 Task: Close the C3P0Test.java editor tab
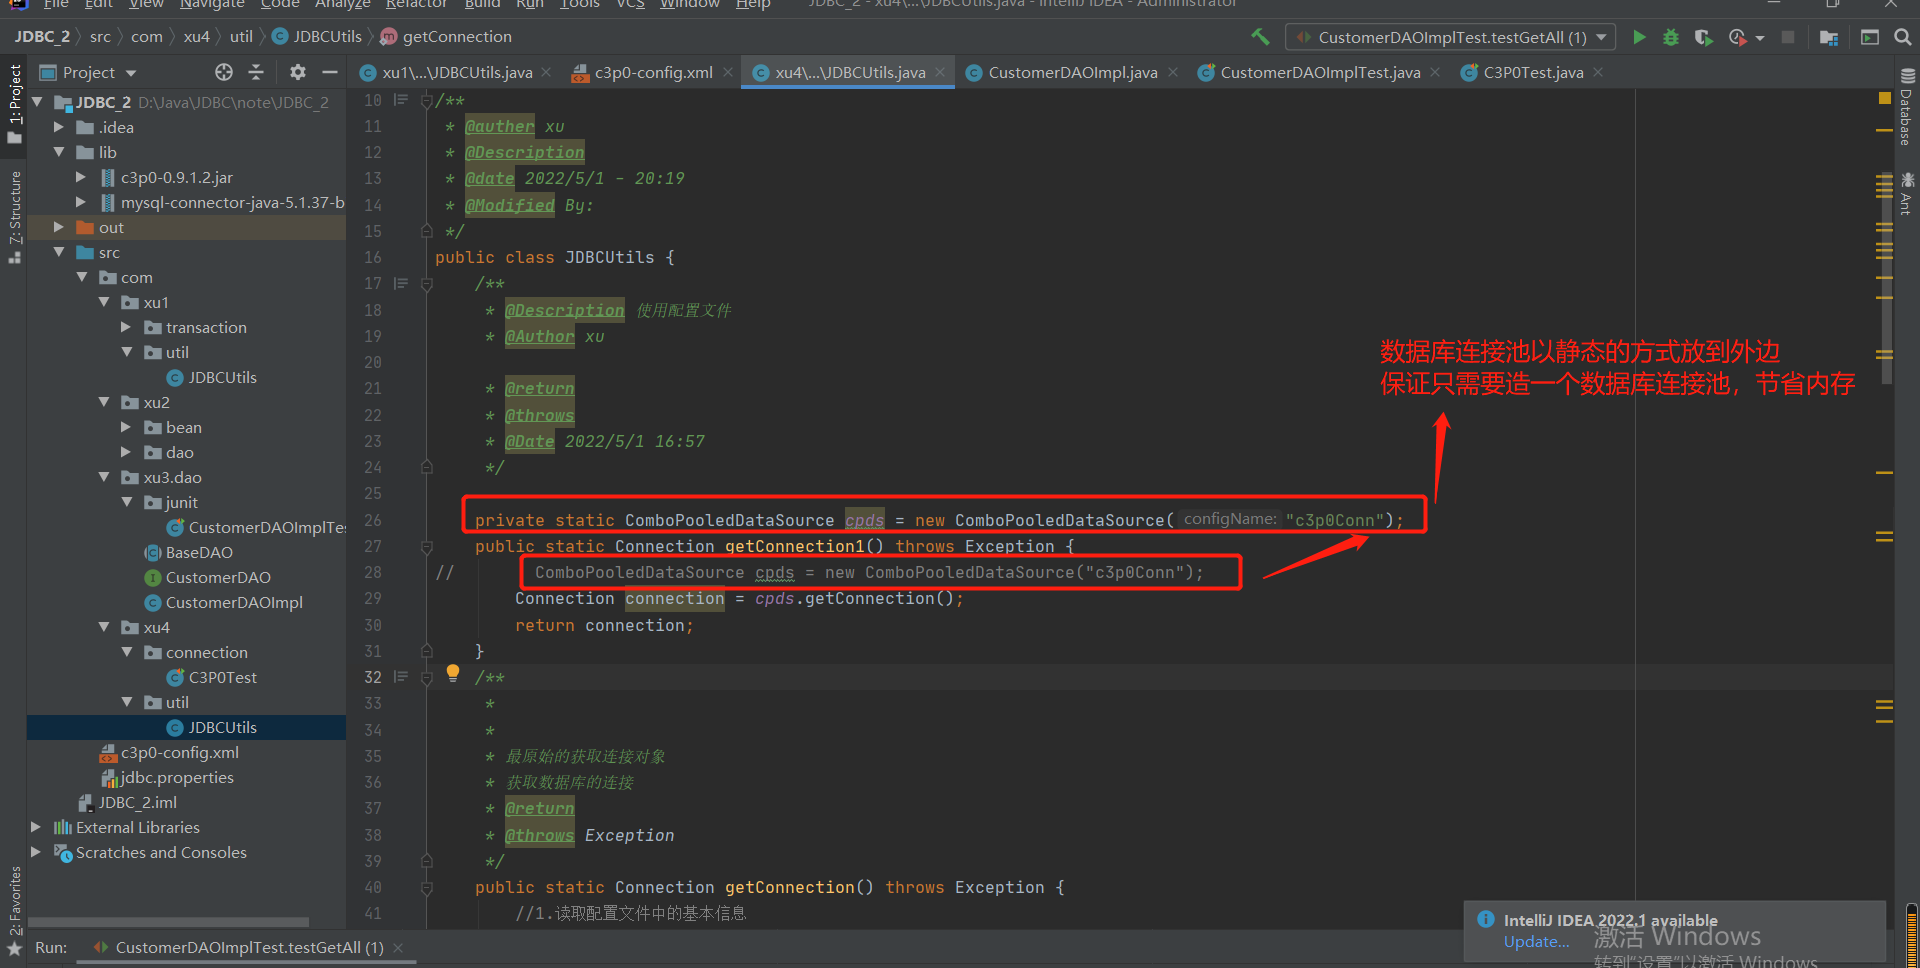pos(1598,72)
